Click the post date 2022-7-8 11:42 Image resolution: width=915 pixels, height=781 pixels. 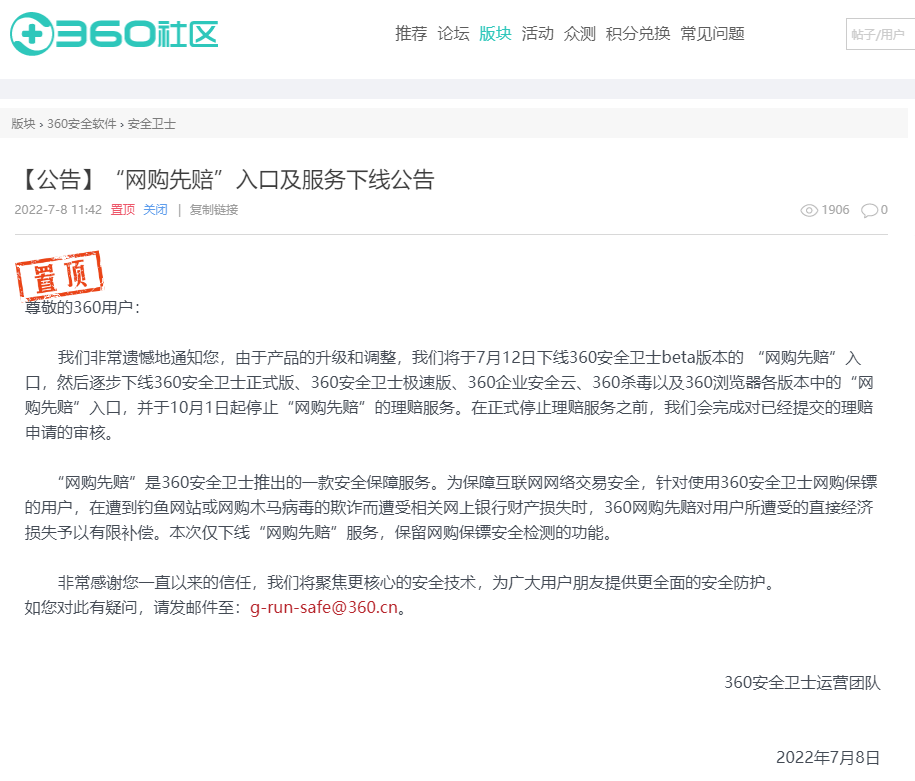(x=58, y=210)
